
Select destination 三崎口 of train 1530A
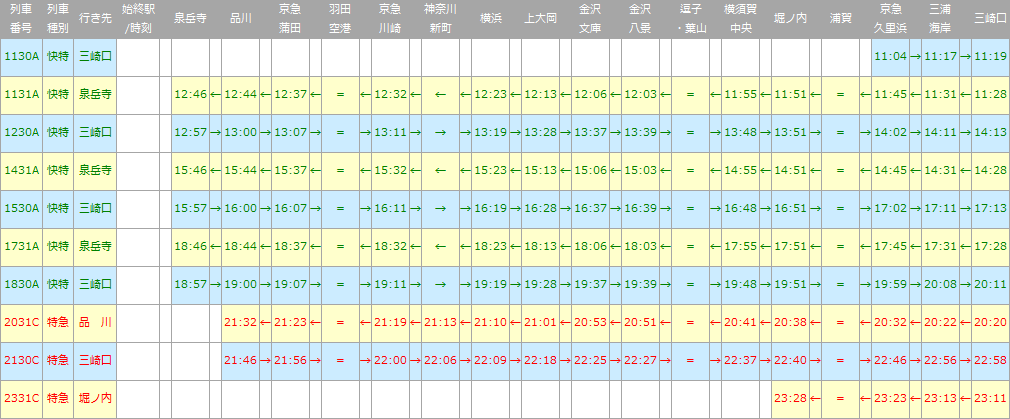tap(95, 208)
